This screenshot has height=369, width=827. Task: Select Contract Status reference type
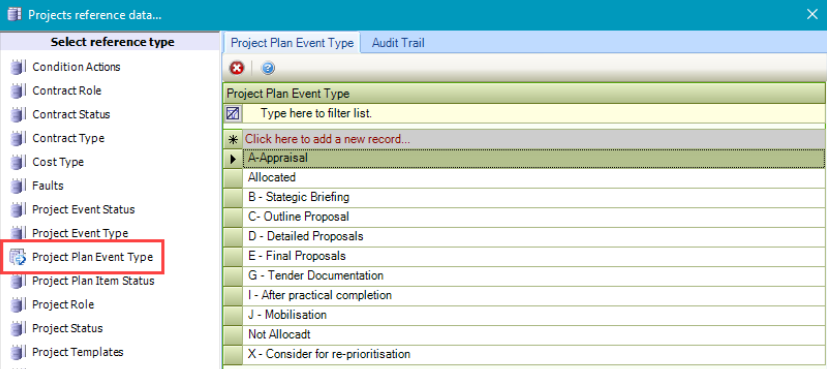pos(71,114)
